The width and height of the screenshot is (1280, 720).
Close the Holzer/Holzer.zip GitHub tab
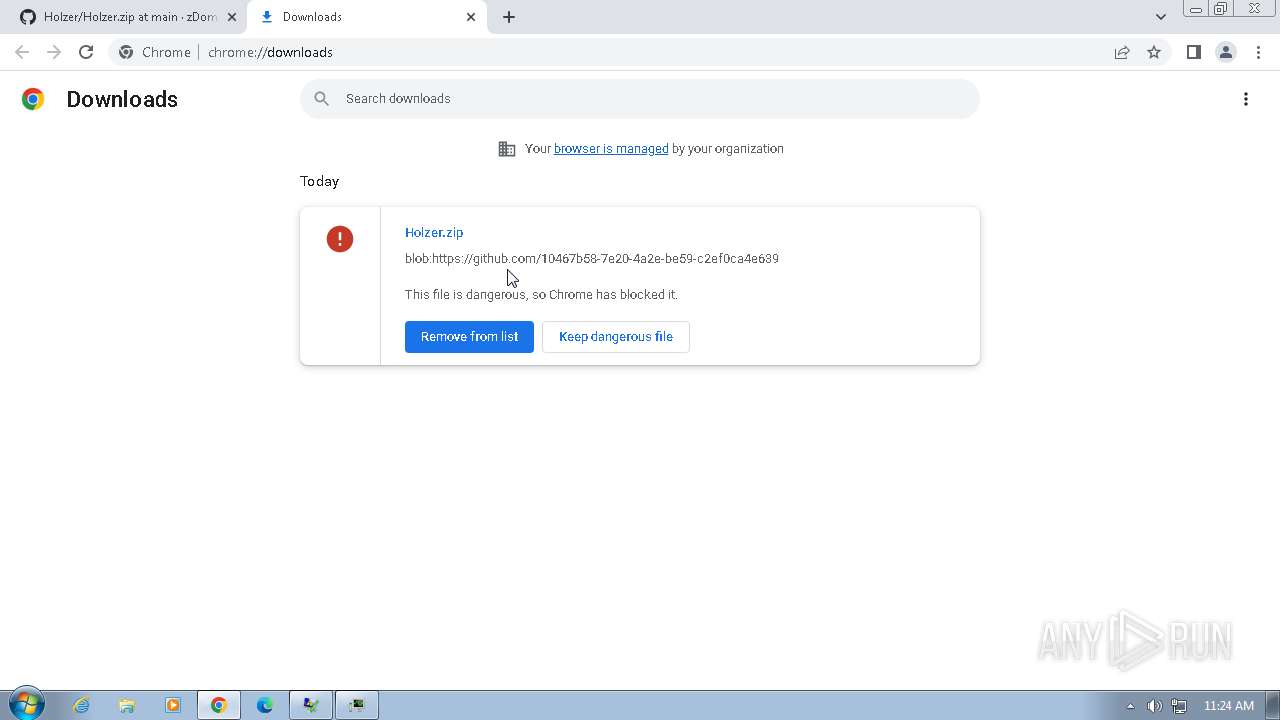click(231, 17)
